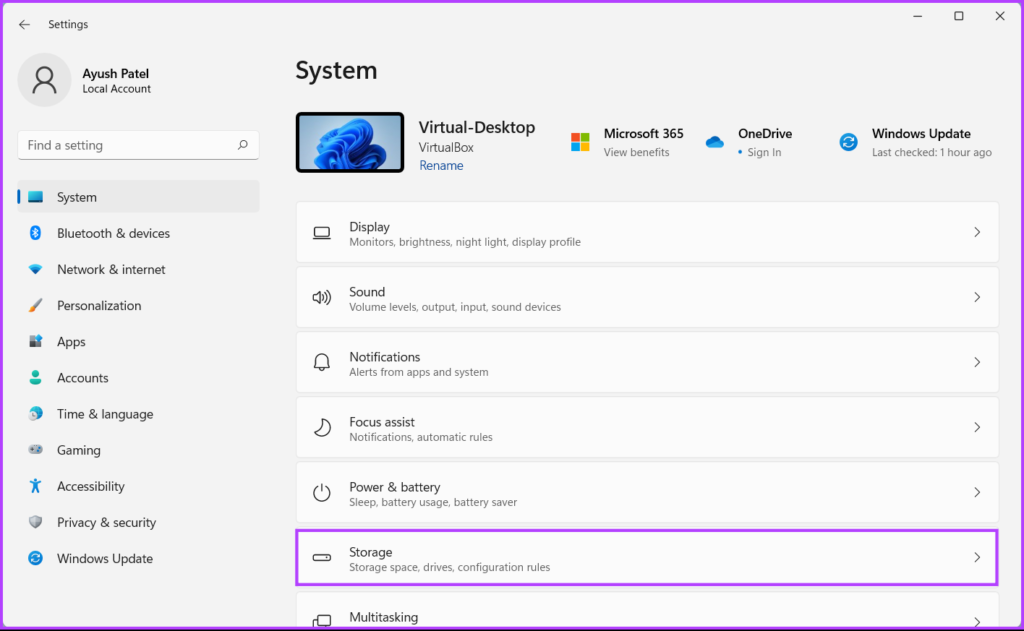Click the Find a setting search box
The image size is (1024, 631).
pyautogui.click(x=138, y=145)
